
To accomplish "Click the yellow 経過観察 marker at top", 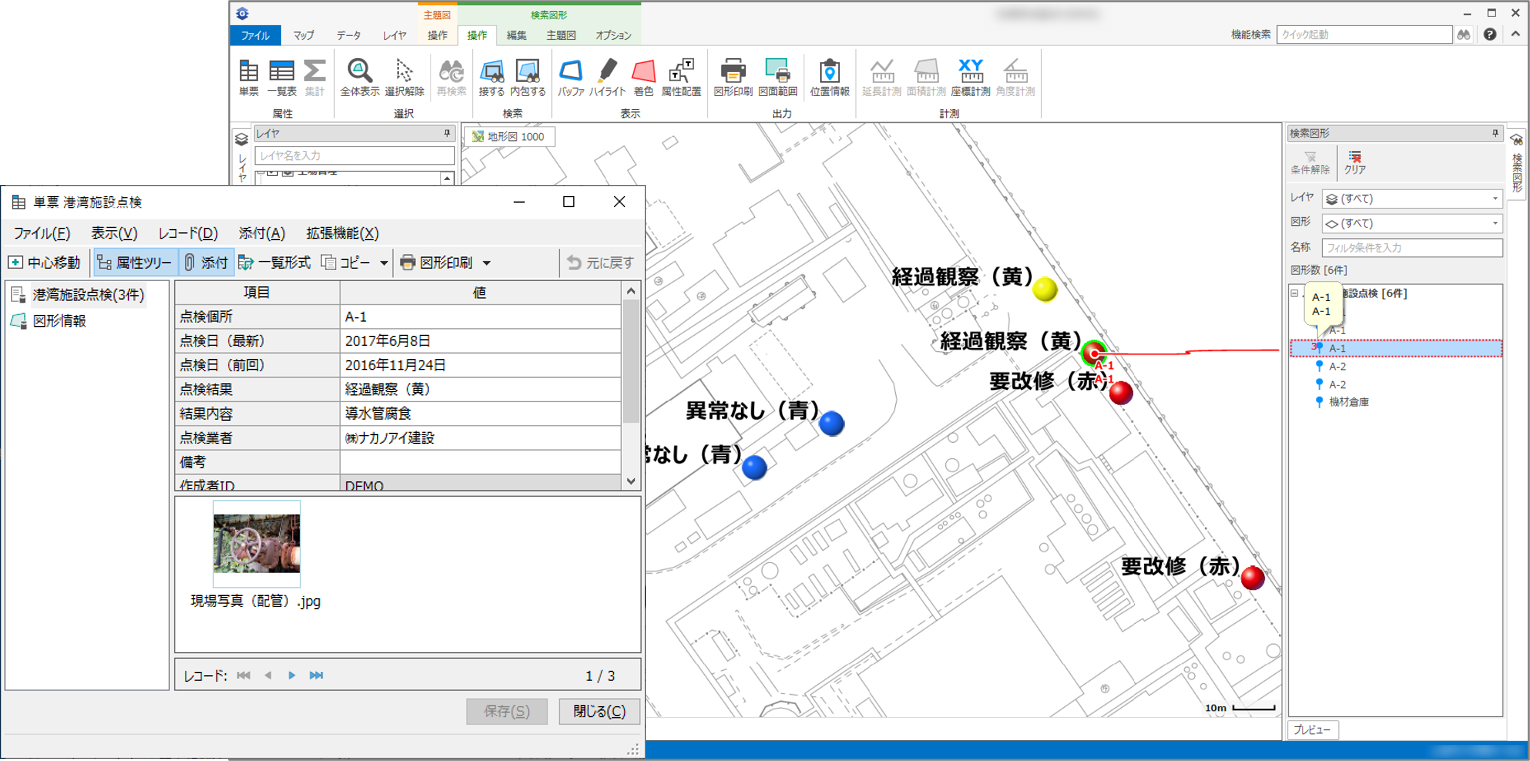I will [x=1045, y=289].
